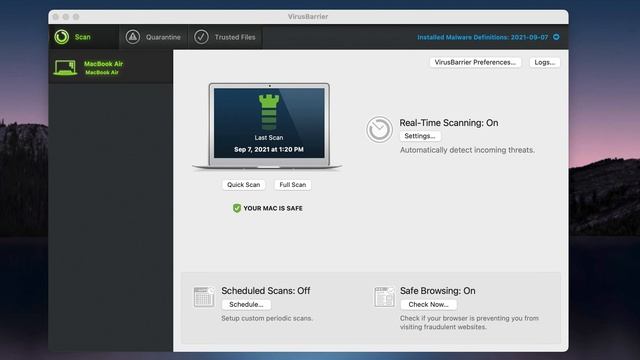The height and width of the screenshot is (360, 640).
Task: Click the Installed Malware Definitions text
Action: 482,37
